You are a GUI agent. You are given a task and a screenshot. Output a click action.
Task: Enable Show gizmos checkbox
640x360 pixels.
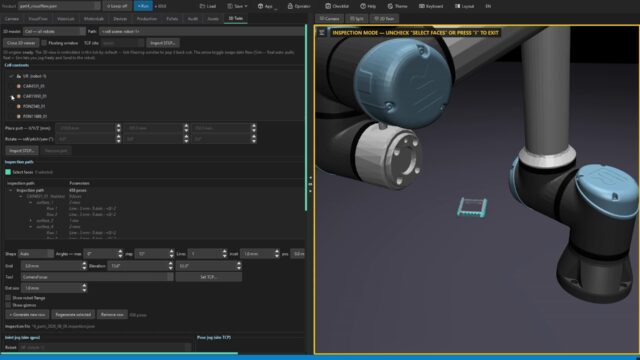click(x=8, y=305)
